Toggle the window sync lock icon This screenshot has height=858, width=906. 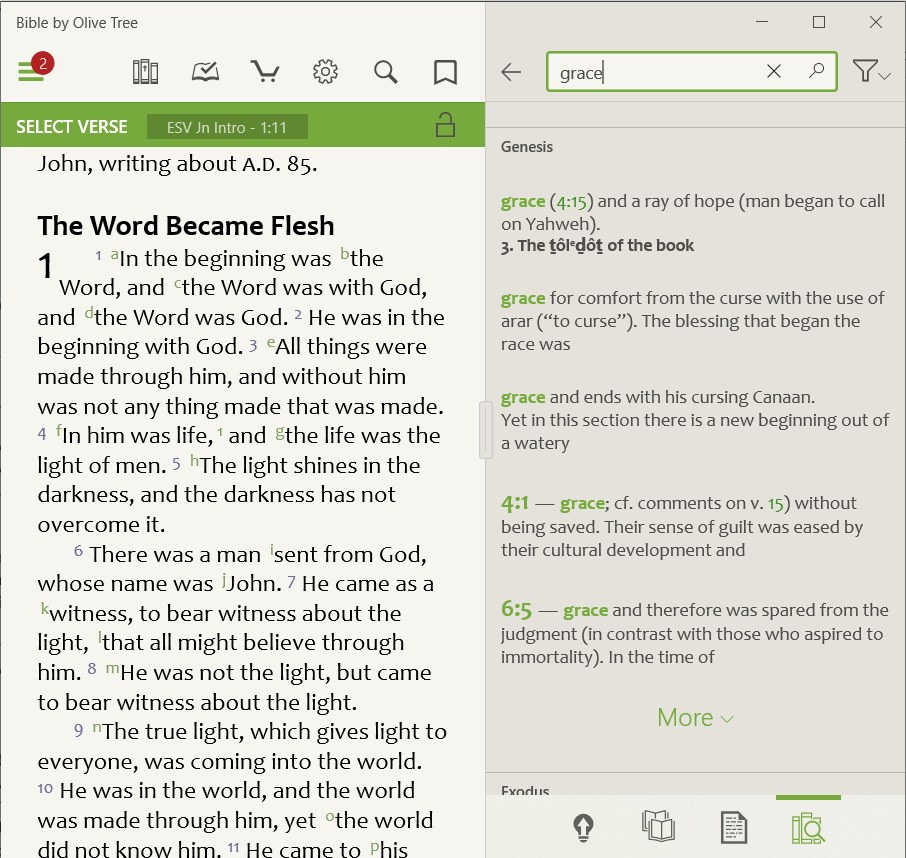pyautogui.click(x=445, y=126)
